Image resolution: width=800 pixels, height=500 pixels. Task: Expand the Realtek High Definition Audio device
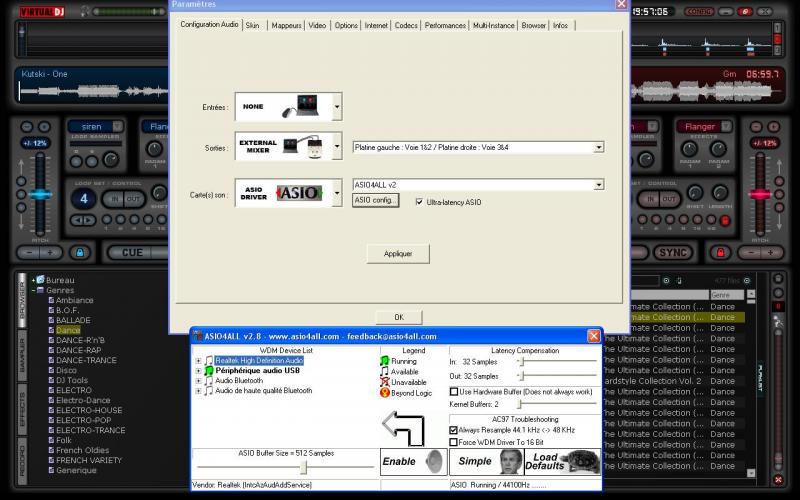coord(198,361)
